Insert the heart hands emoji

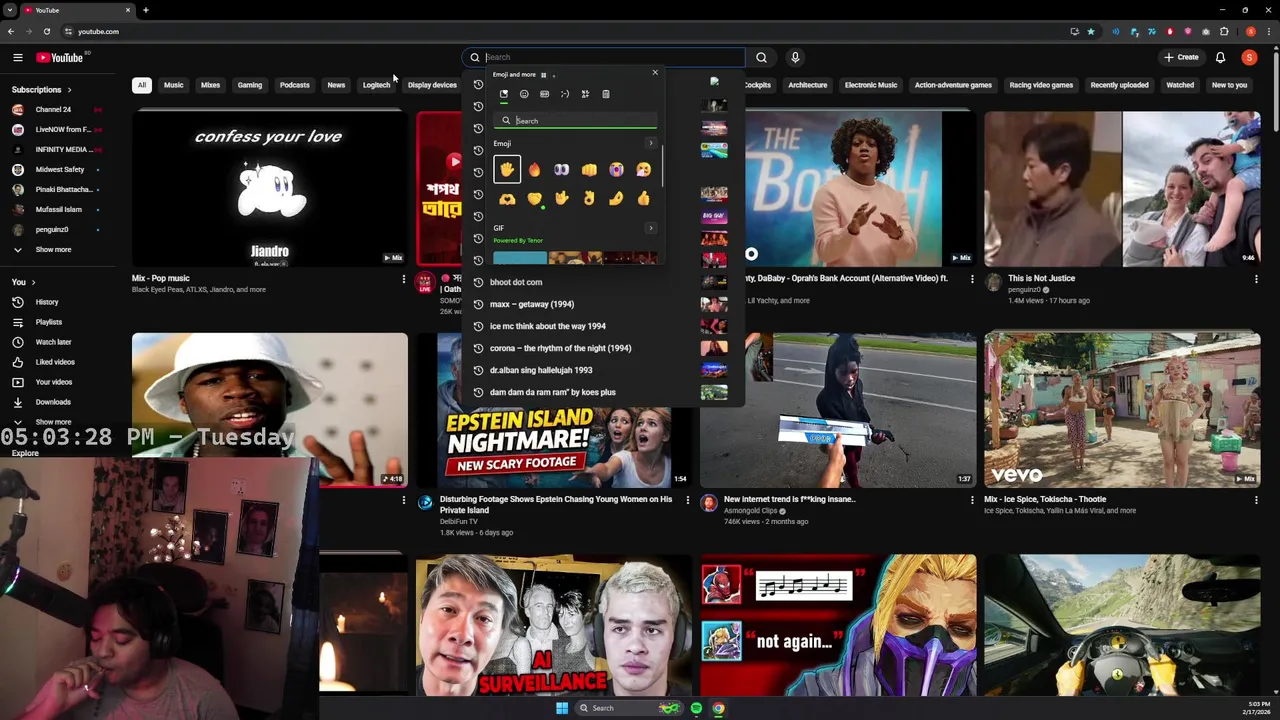pos(507,199)
